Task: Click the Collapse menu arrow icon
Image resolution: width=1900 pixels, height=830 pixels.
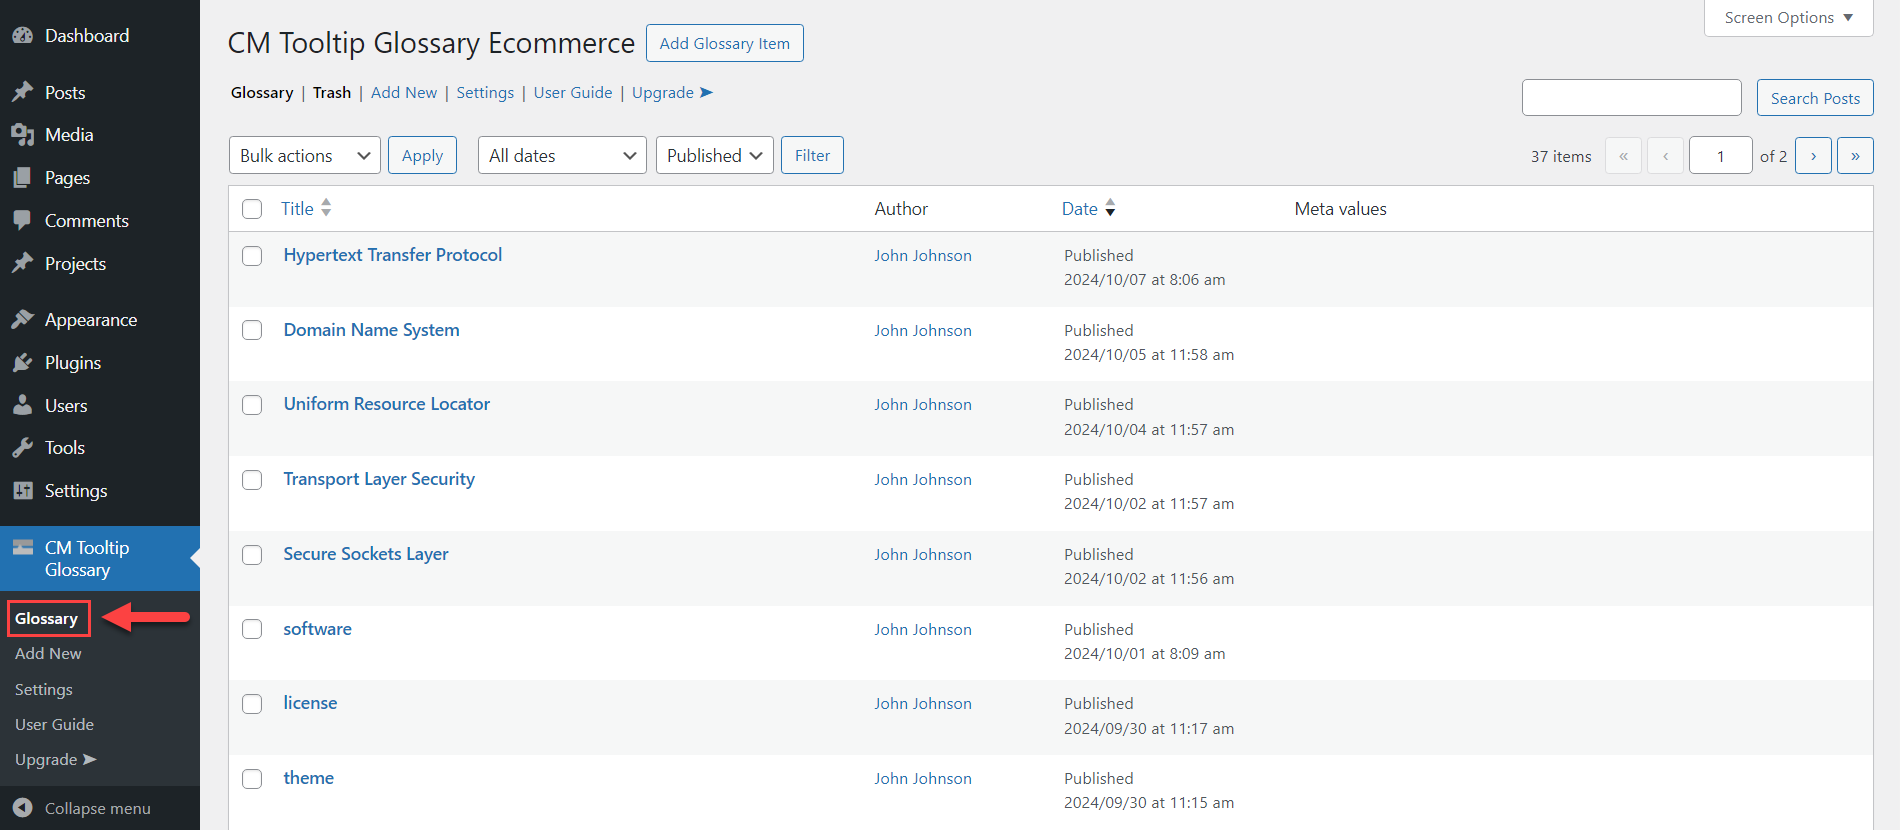Action: [22, 808]
